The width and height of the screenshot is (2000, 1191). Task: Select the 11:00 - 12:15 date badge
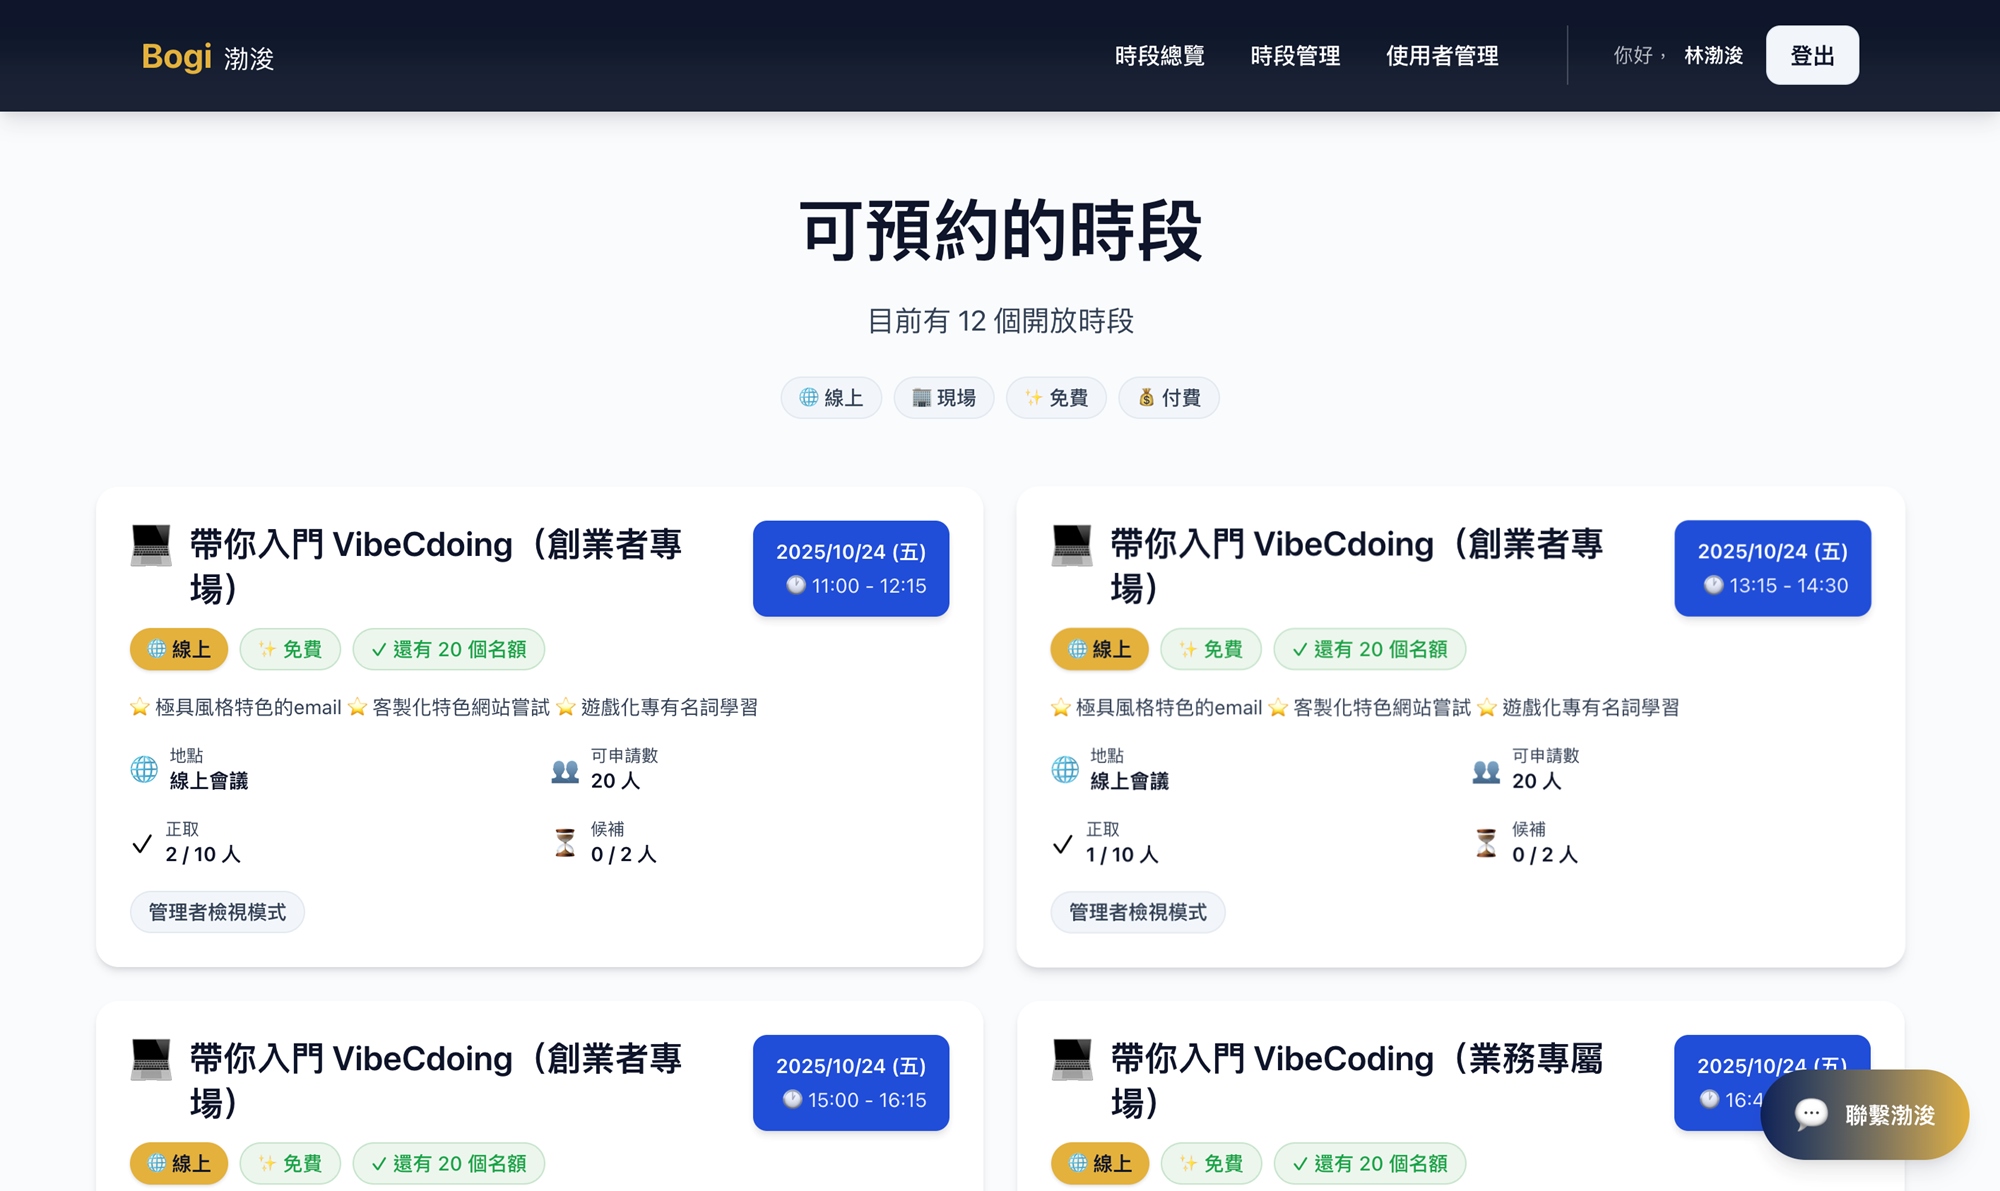pyautogui.click(x=851, y=568)
